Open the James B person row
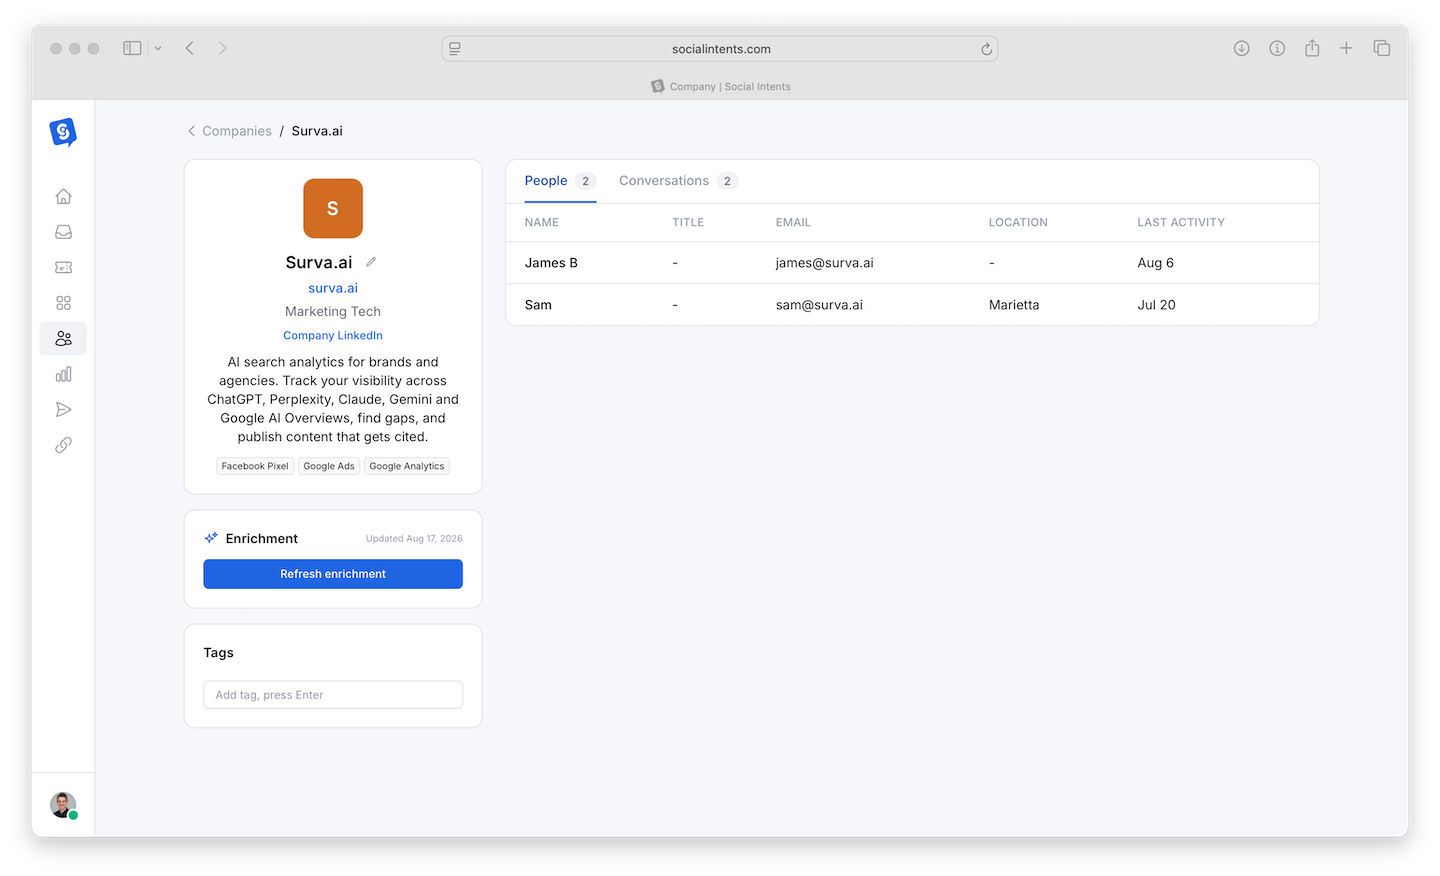Viewport: 1440px width, 876px height. (912, 263)
